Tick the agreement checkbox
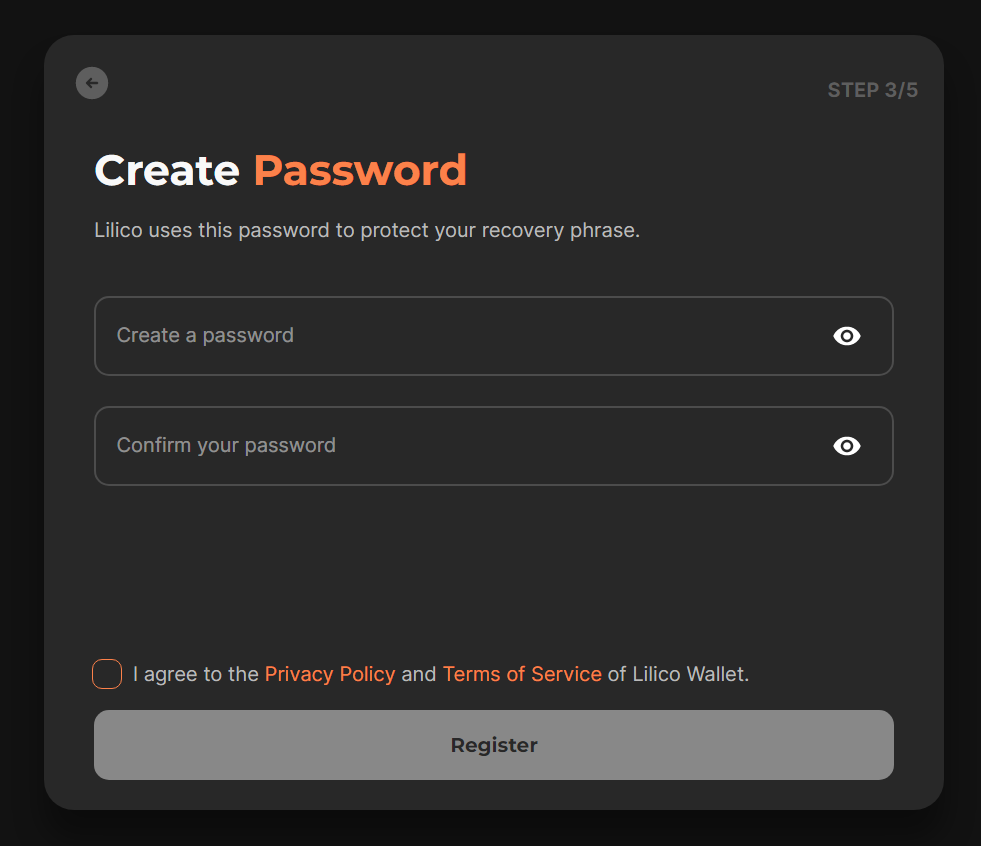The width and height of the screenshot is (981, 846). (x=107, y=674)
